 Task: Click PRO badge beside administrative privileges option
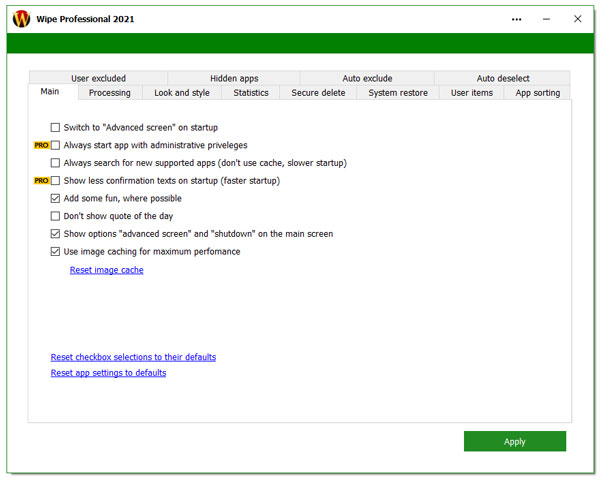(41, 145)
